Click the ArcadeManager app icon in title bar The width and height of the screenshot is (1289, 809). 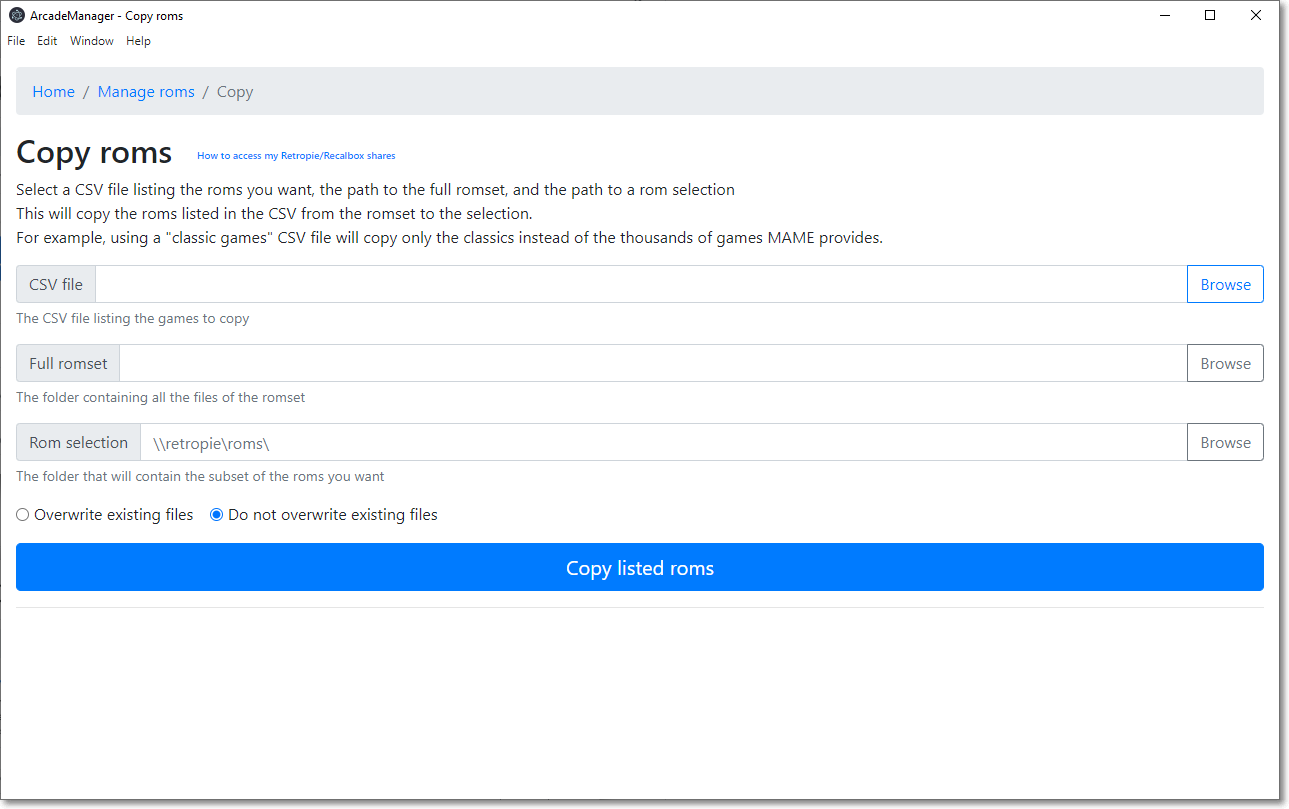pos(17,15)
